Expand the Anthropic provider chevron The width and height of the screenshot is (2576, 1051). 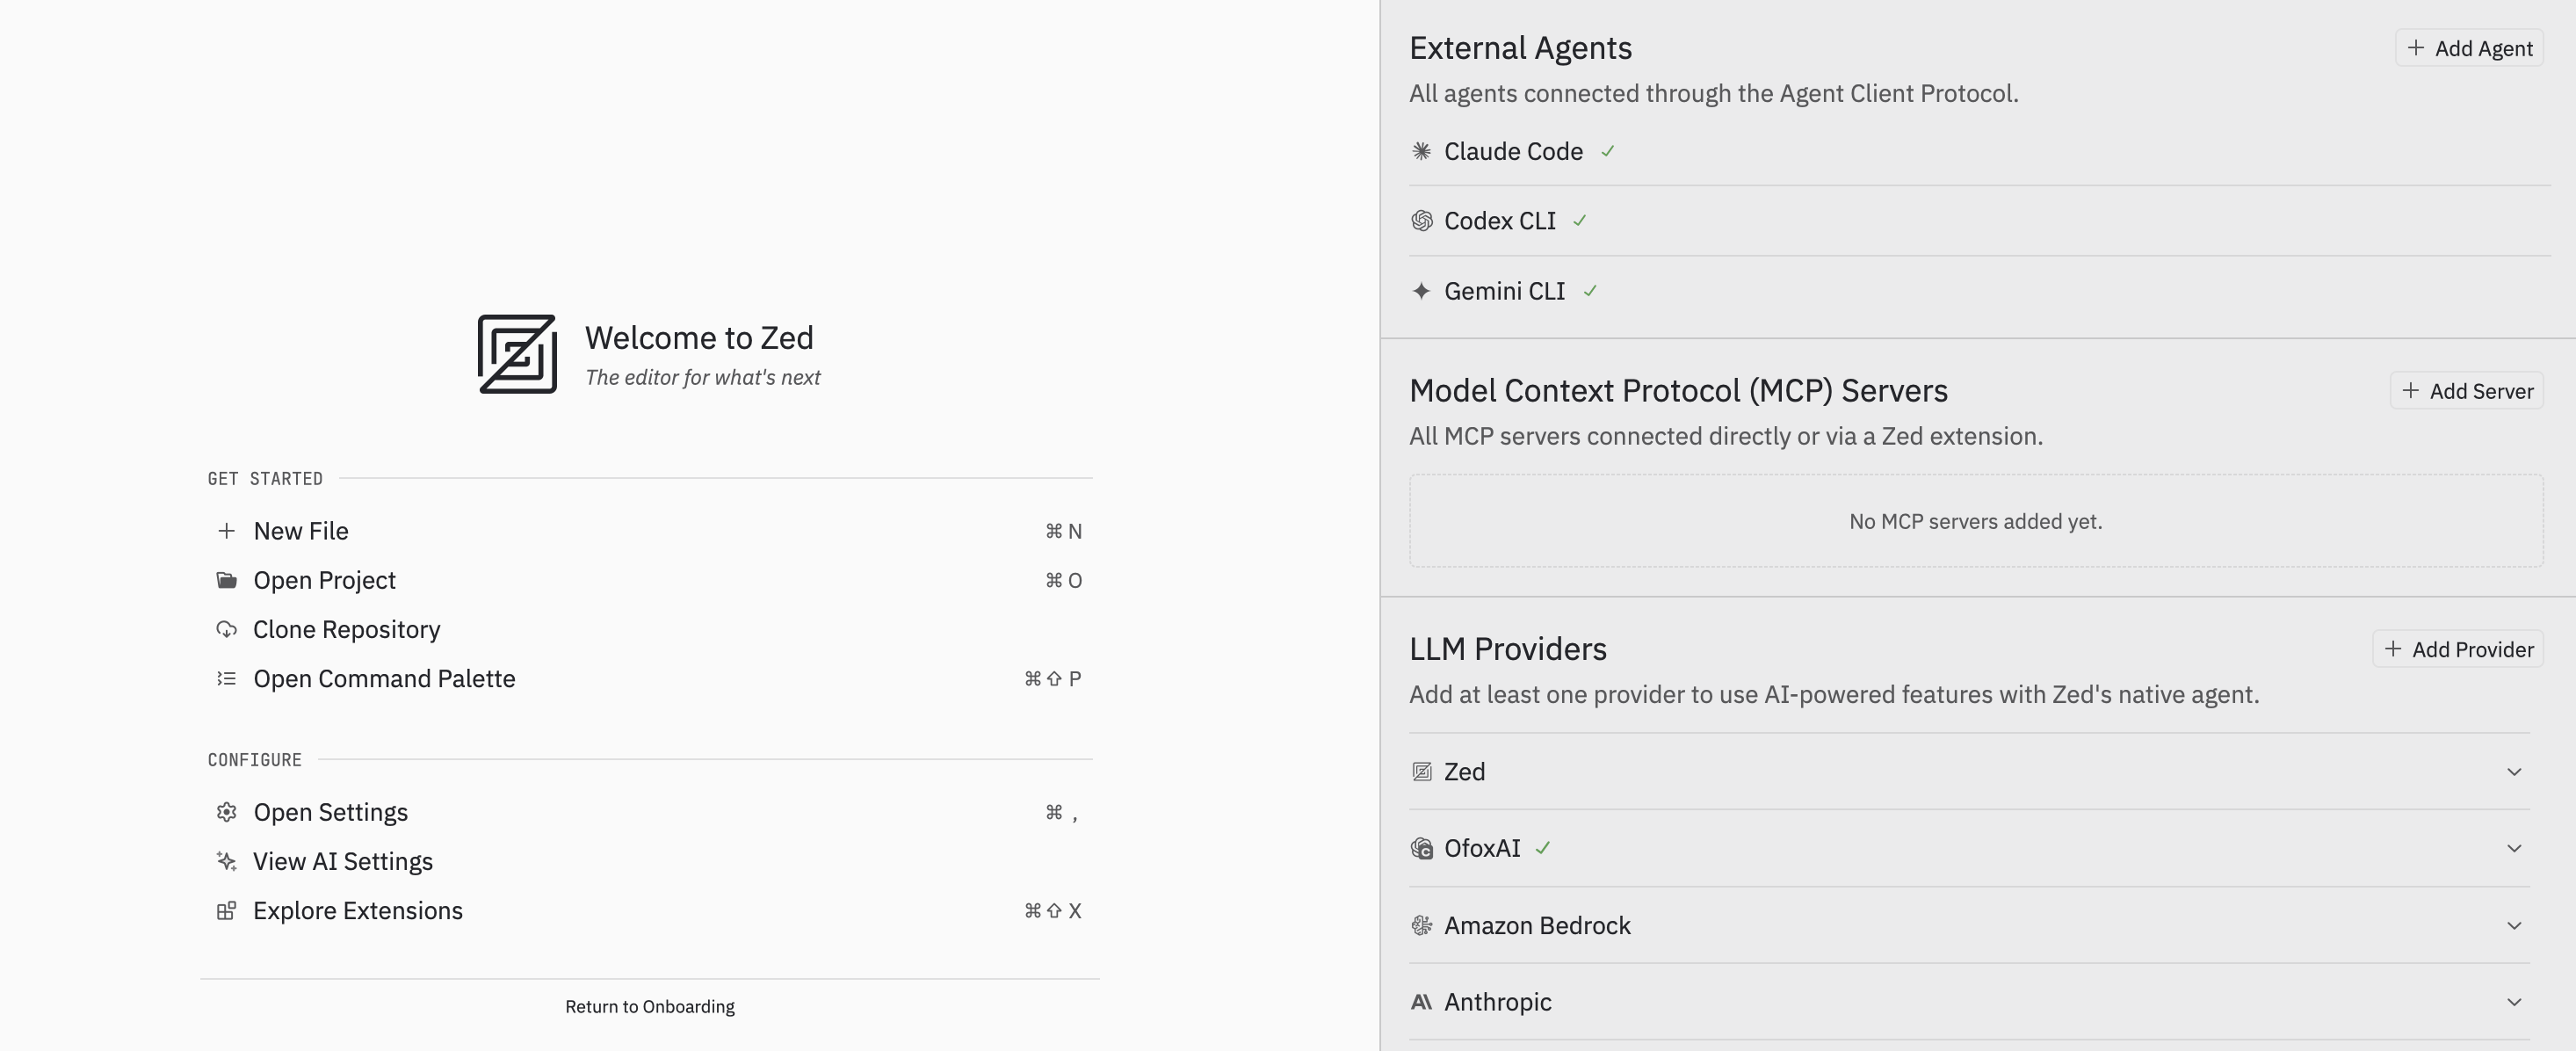coord(2514,1002)
